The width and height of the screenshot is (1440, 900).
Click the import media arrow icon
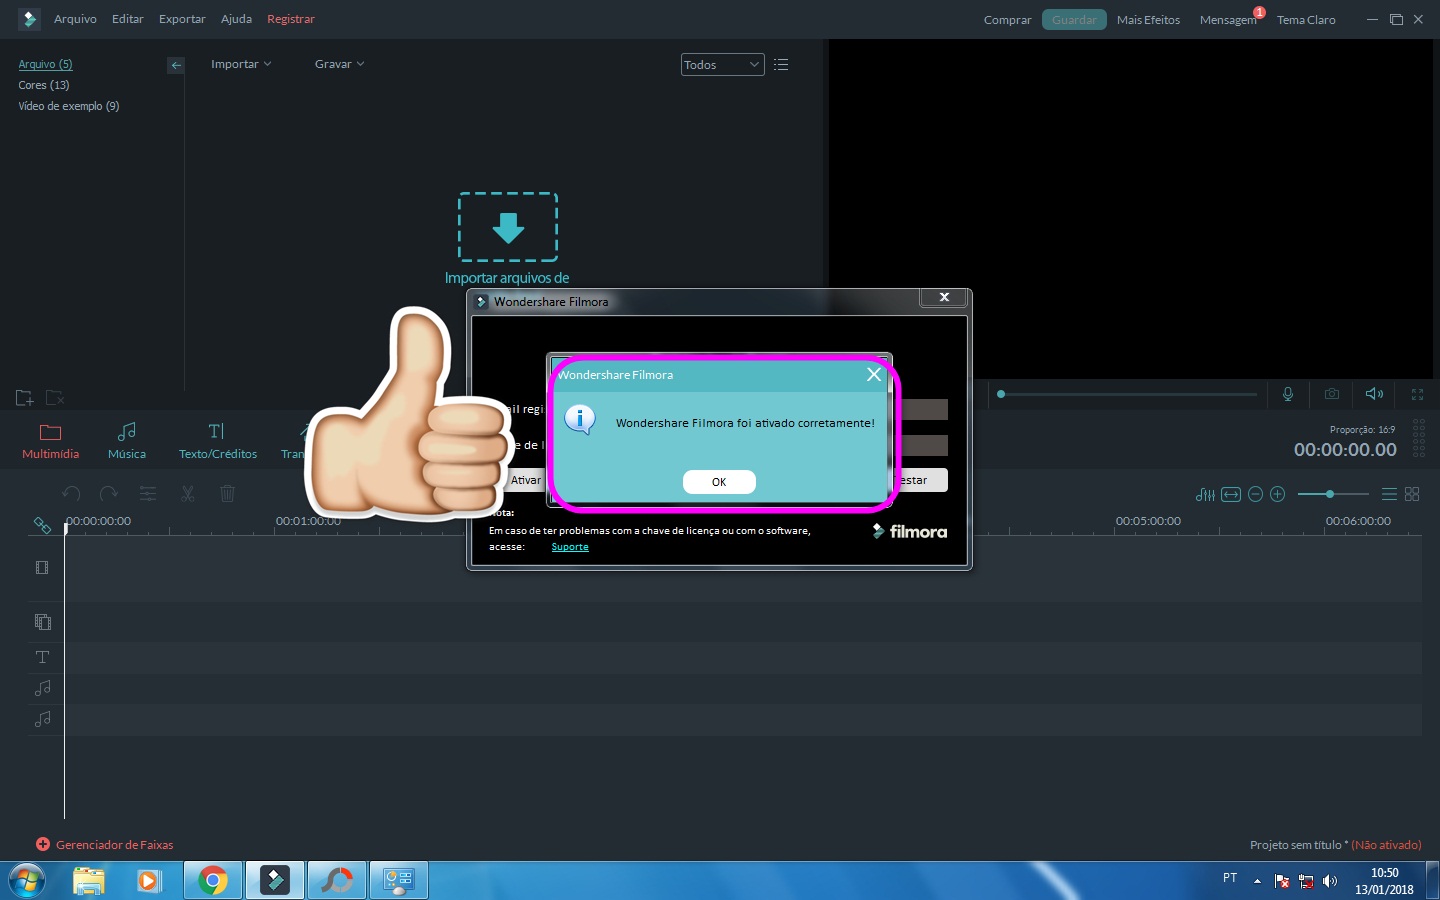click(508, 227)
